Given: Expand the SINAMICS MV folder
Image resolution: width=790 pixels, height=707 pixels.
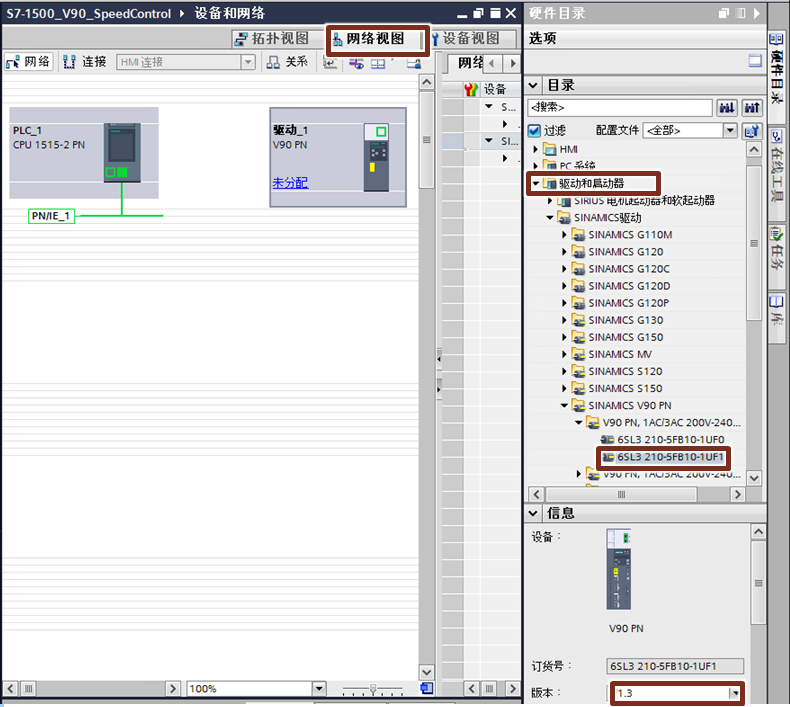Looking at the screenshot, I should pos(564,354).
